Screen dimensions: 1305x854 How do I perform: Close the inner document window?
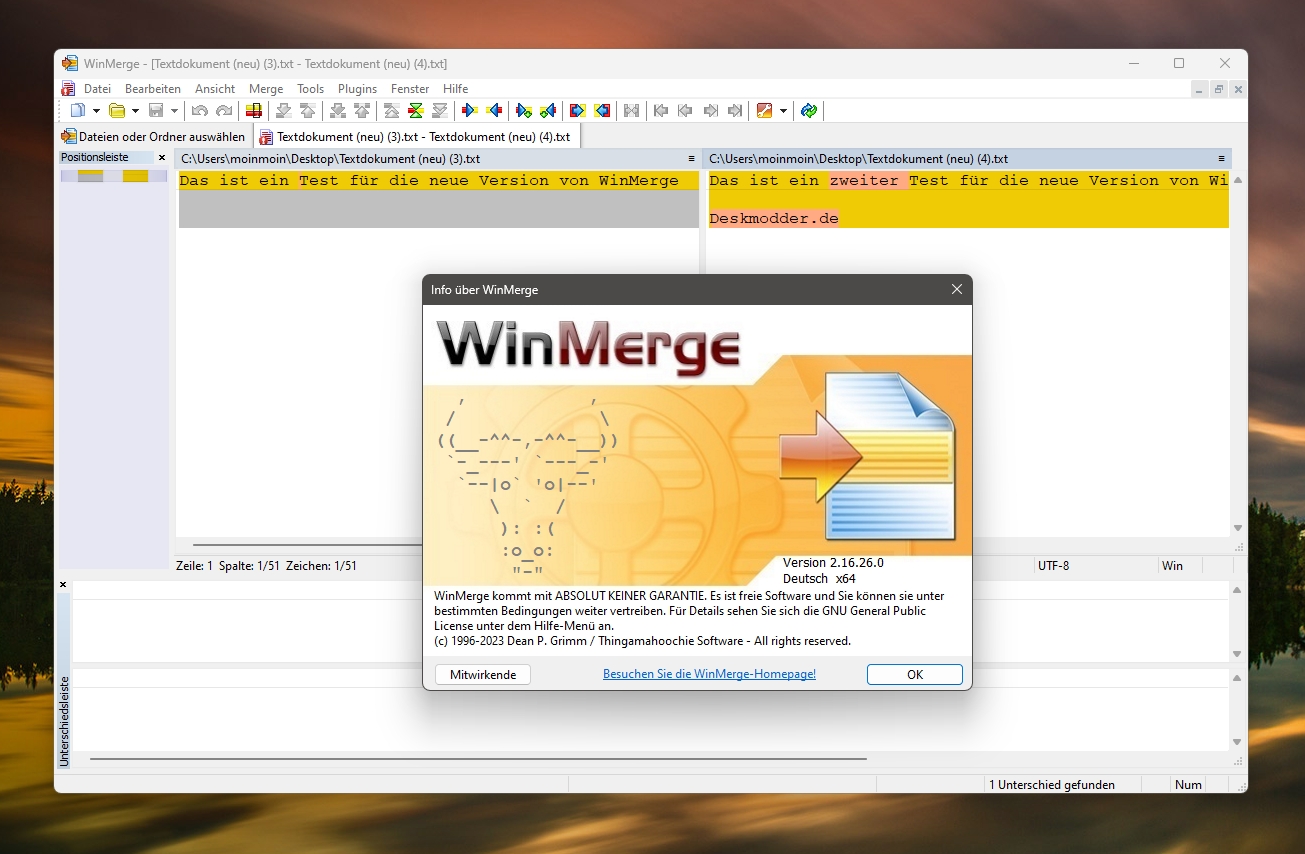point(1238,89)
